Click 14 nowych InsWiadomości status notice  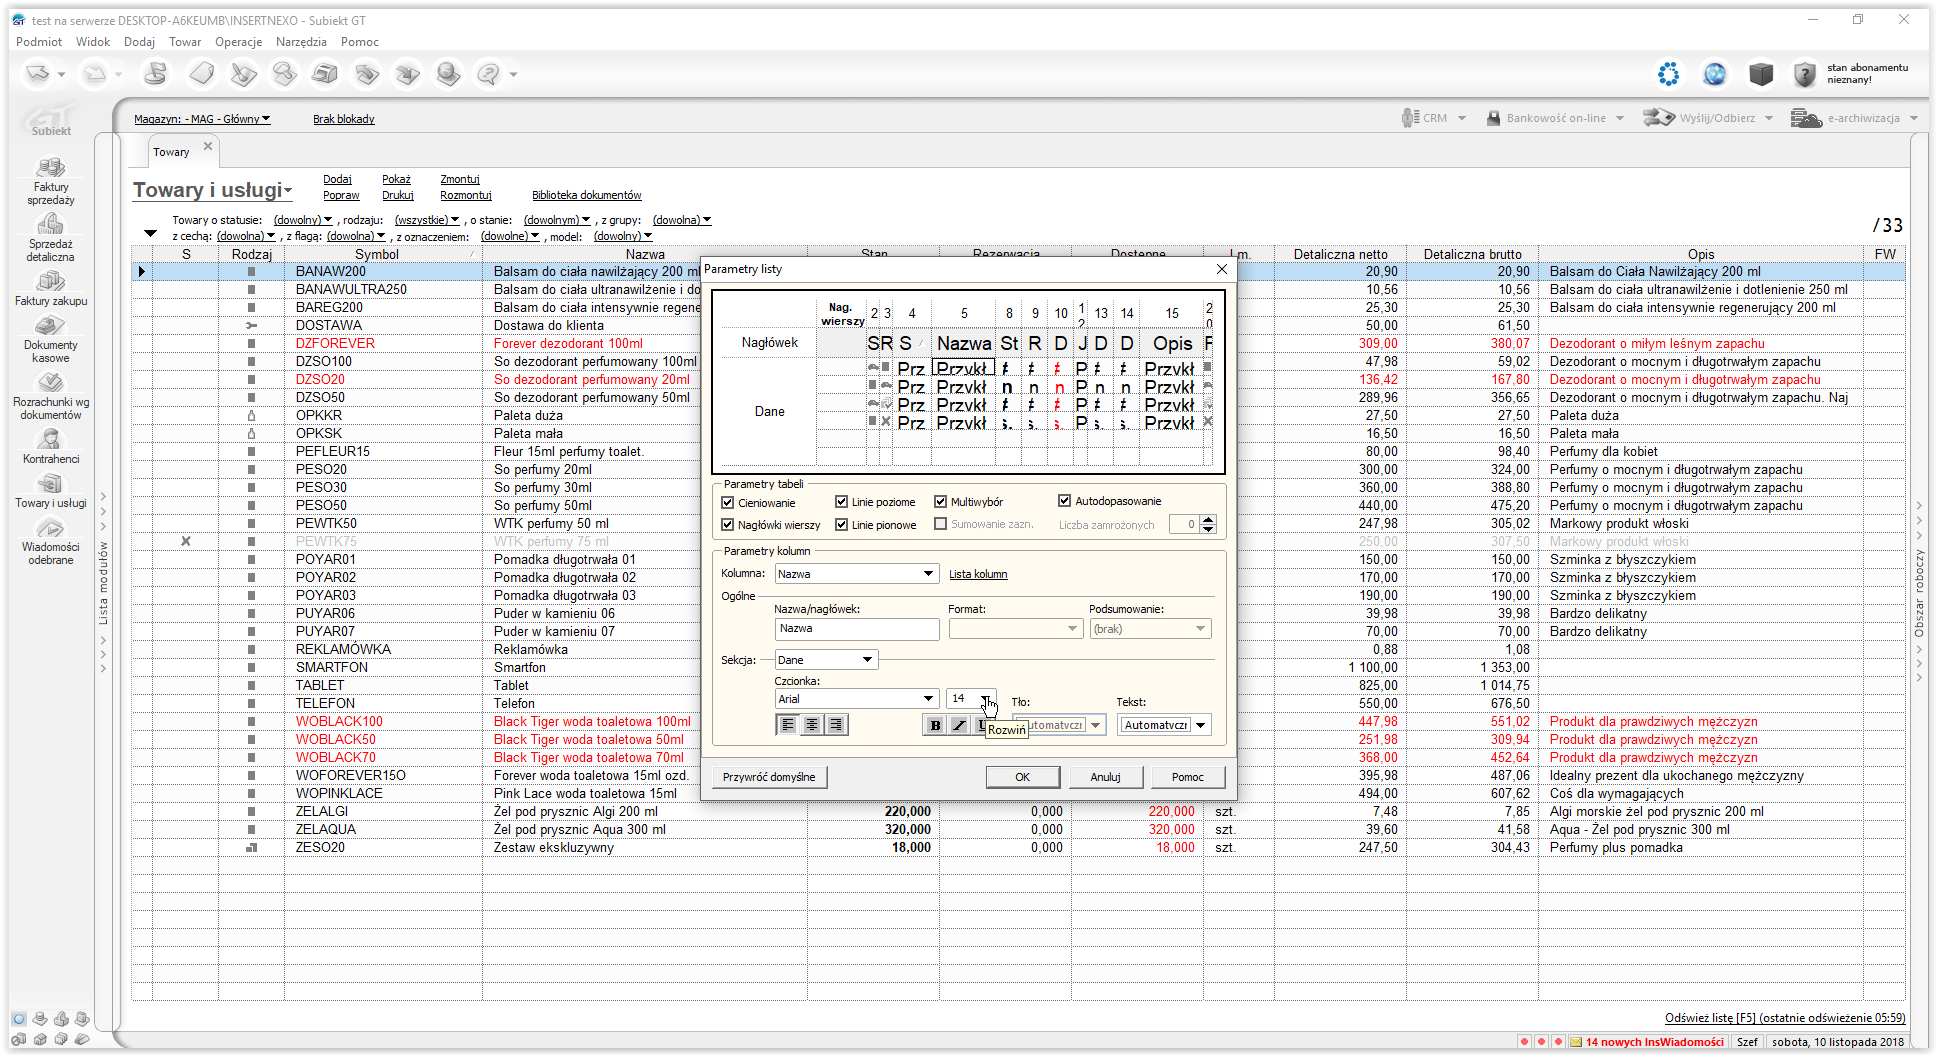[x=1648, y=1042]
